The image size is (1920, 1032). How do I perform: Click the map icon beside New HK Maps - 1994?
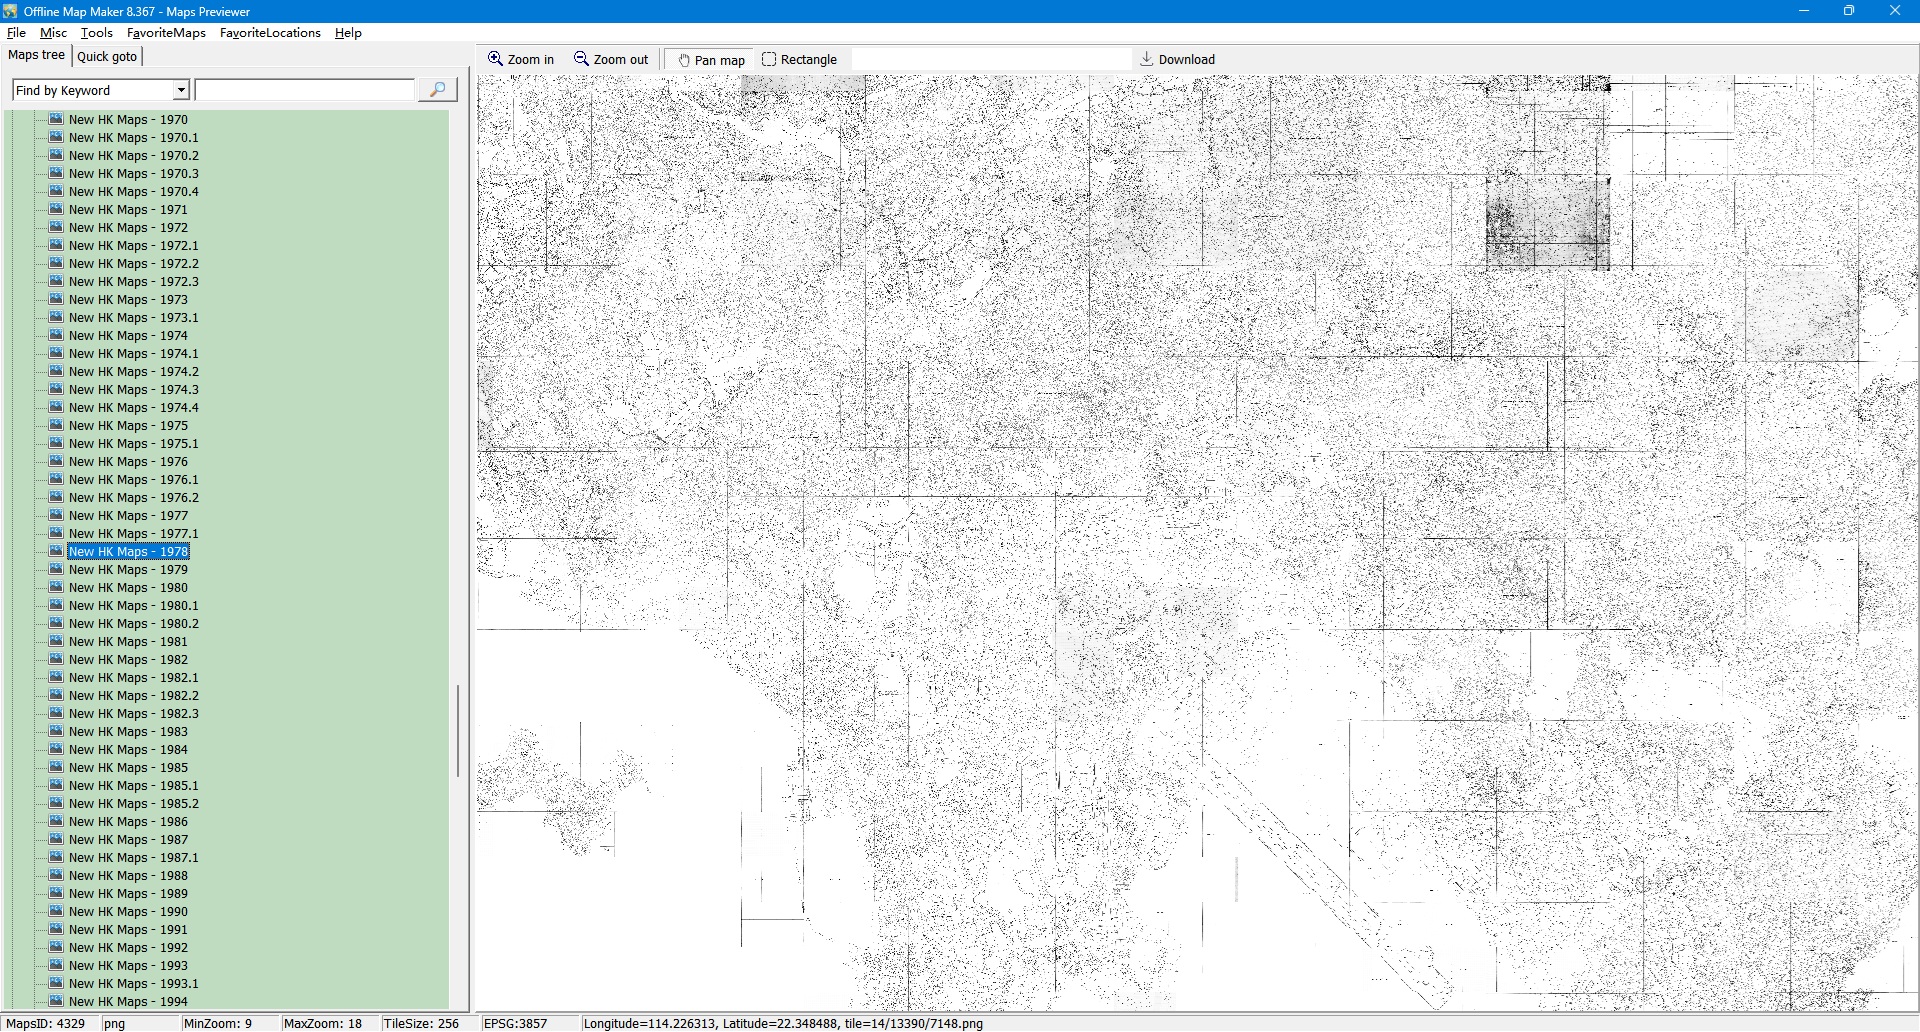(x=56, y=1001)
